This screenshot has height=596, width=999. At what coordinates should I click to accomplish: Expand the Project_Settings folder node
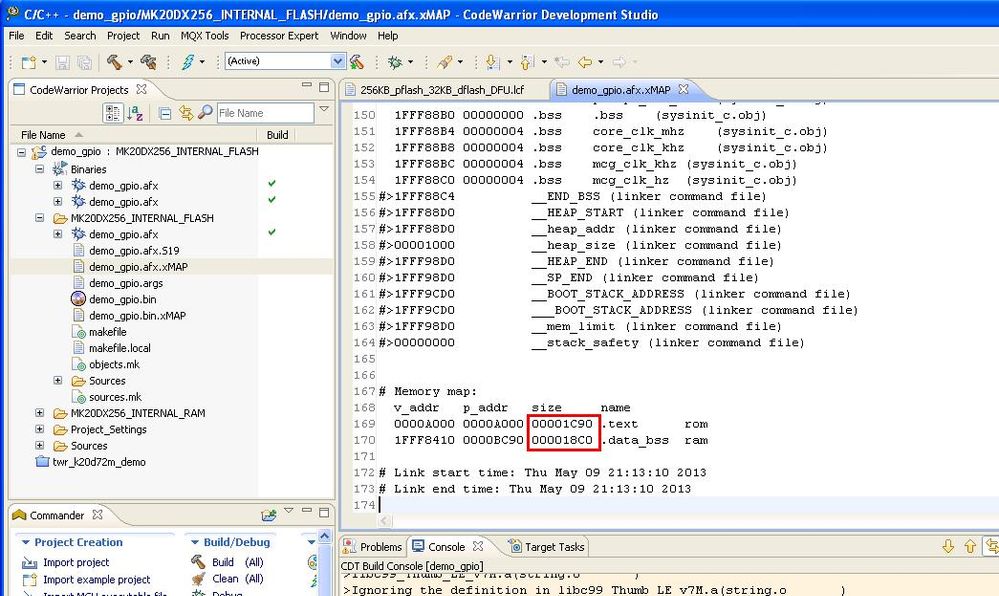[x=40, y=428]
